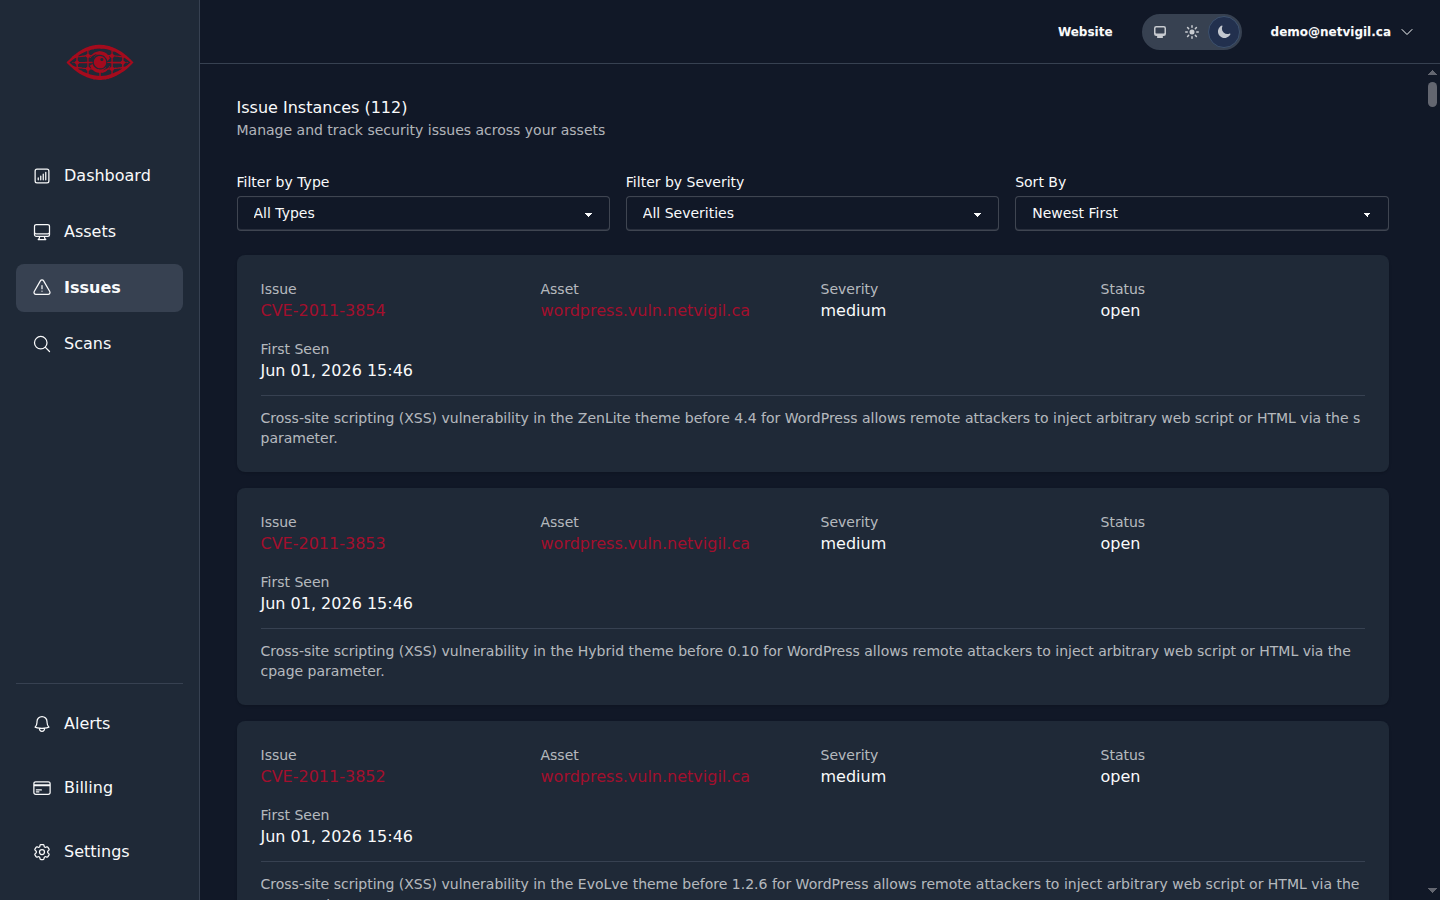Open the Filter by Severity dropdown

(812, 213)
